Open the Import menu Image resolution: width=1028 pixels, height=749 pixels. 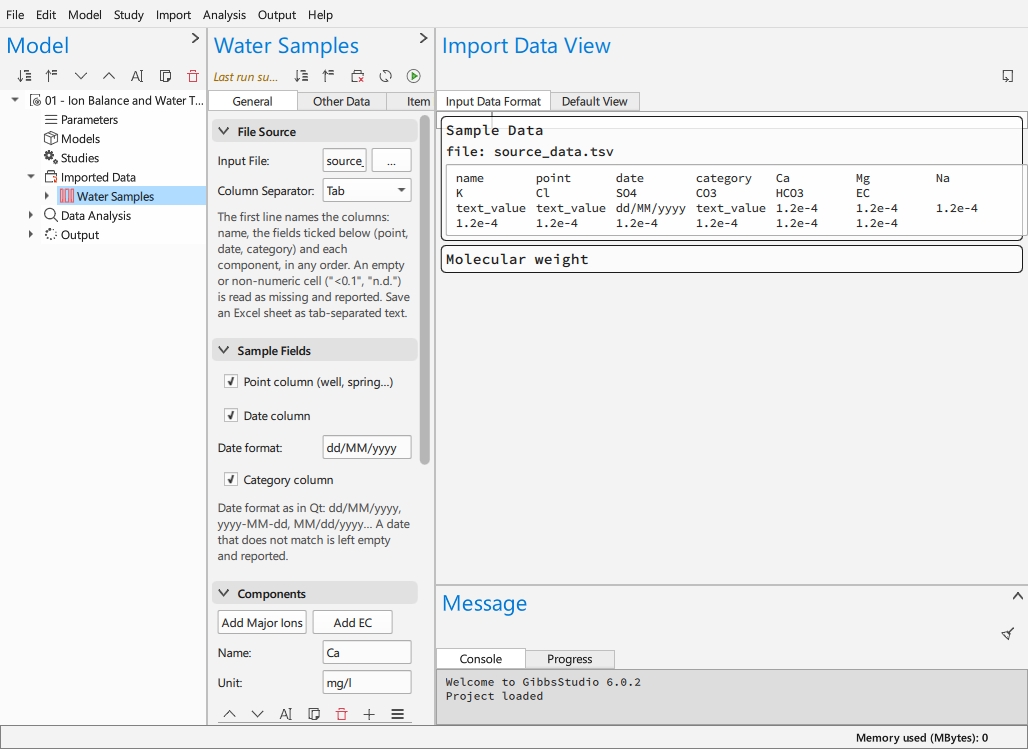click(x=173, y=14)
